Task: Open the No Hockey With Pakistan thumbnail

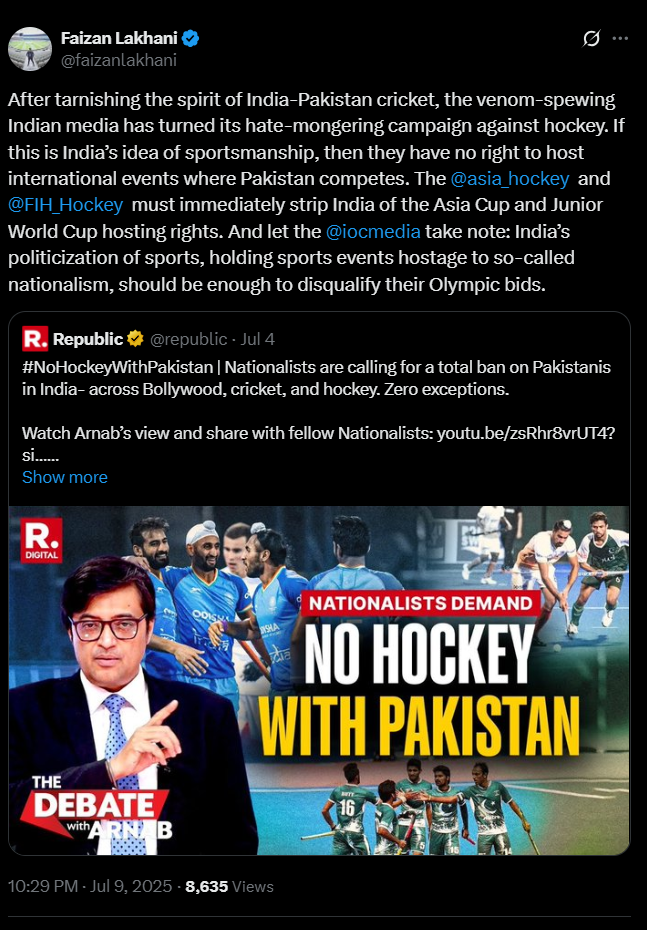Action: click(319, 680)
